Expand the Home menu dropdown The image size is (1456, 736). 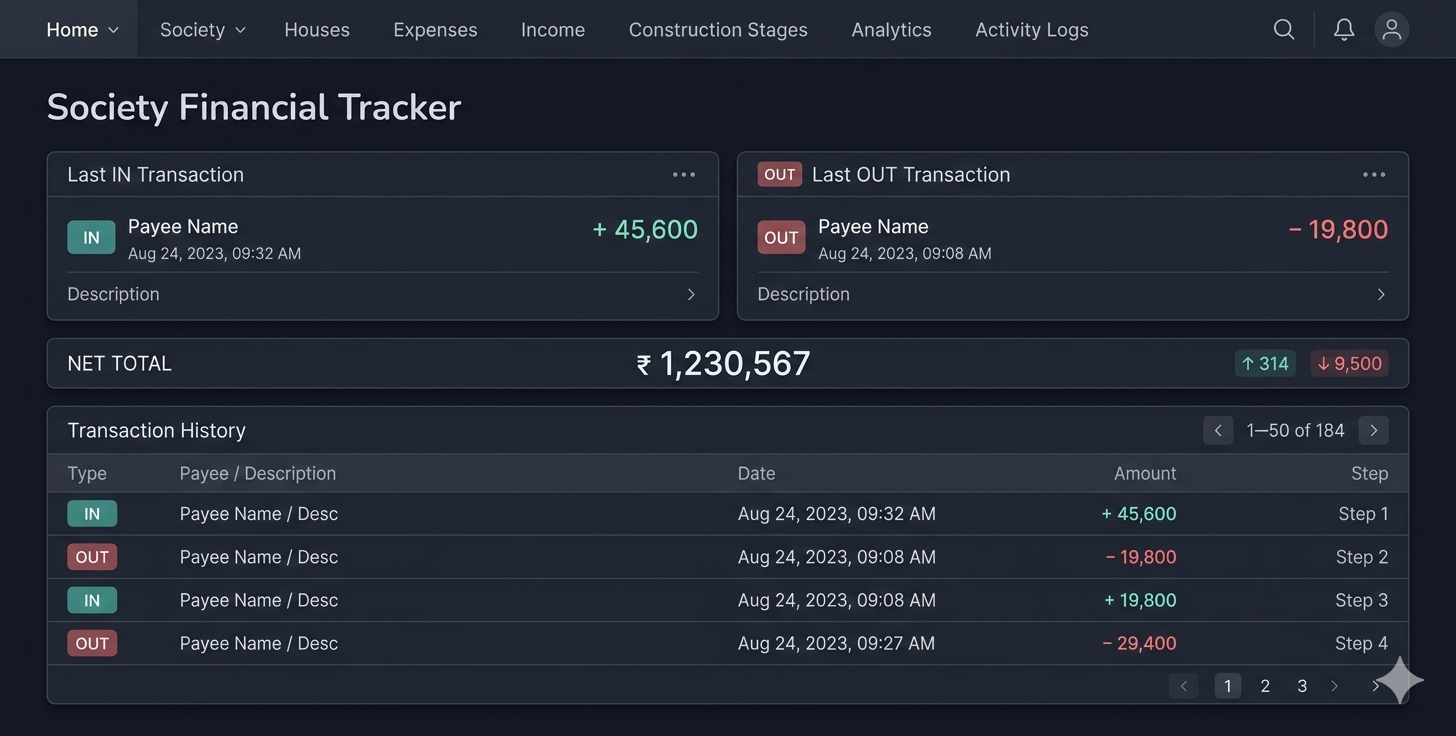[x=82, y=29]
